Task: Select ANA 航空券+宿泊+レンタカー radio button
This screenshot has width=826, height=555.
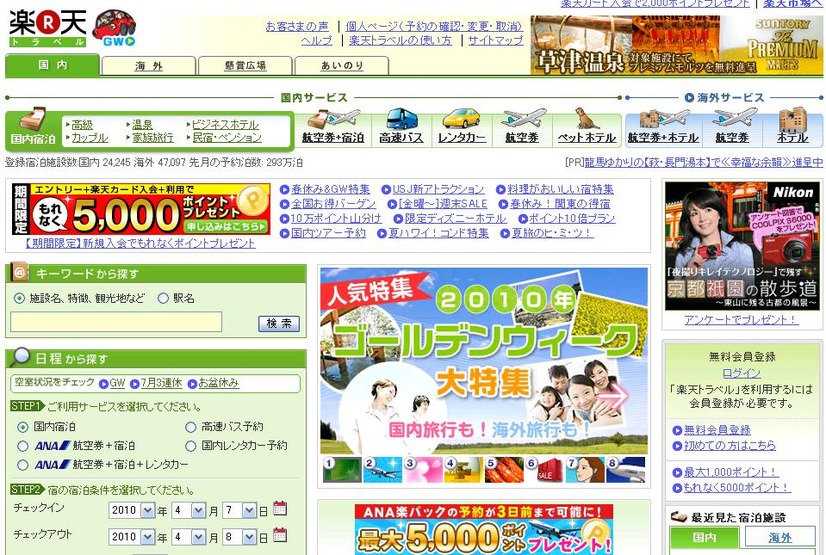Action: tap(23, 465)
